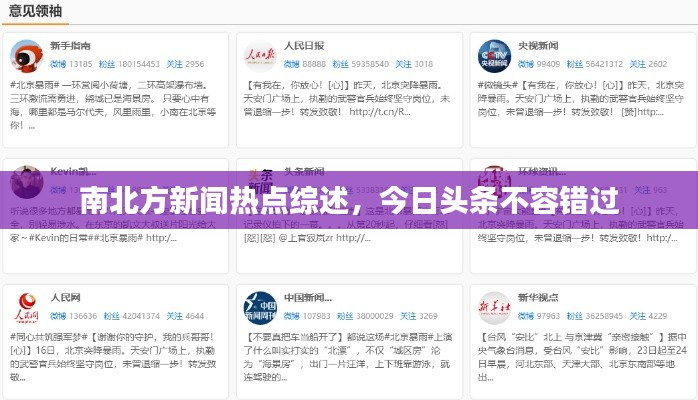This screenshot has height=400, width=698.
Task: Click 人民日报 post line 天安门广场上
Action: click(274, 98)
